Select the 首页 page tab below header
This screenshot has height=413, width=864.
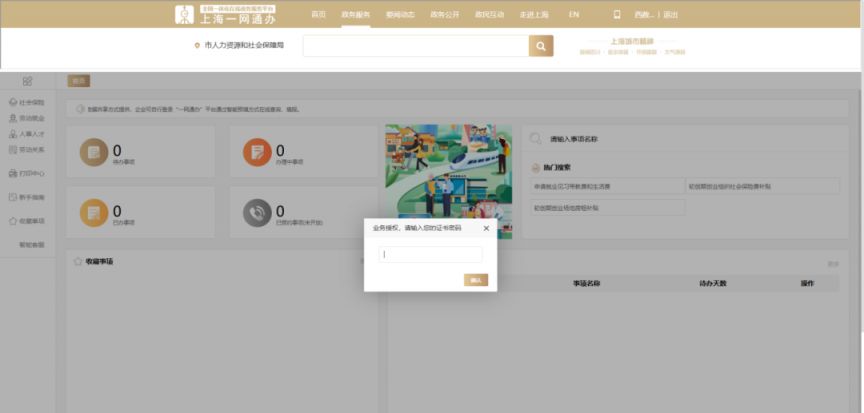(79, 81)
